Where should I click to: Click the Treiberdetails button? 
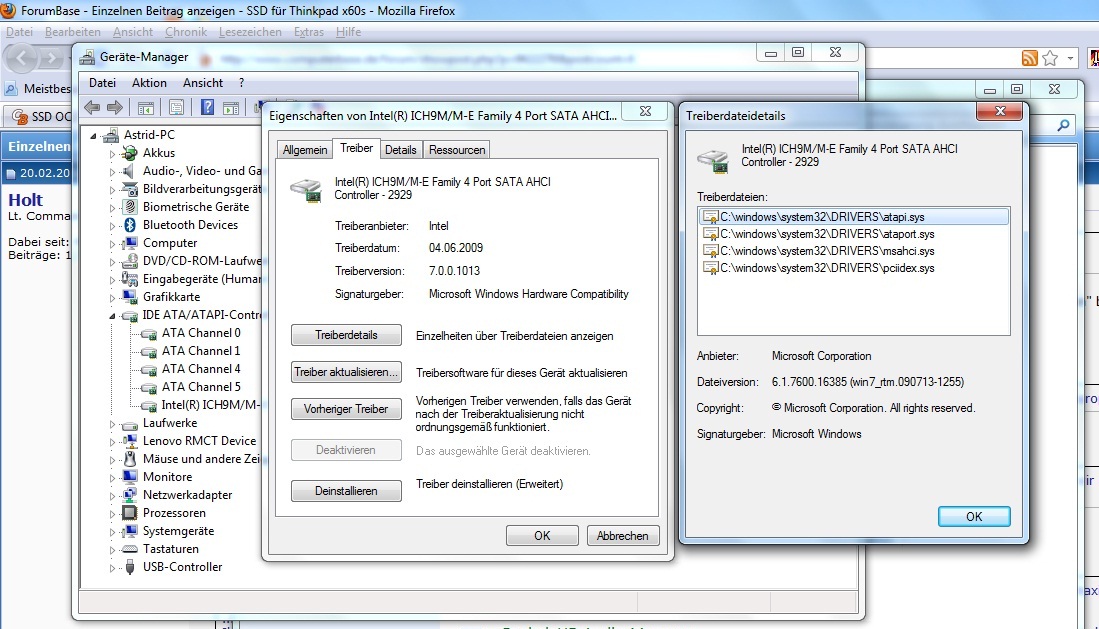pos(346,335)
